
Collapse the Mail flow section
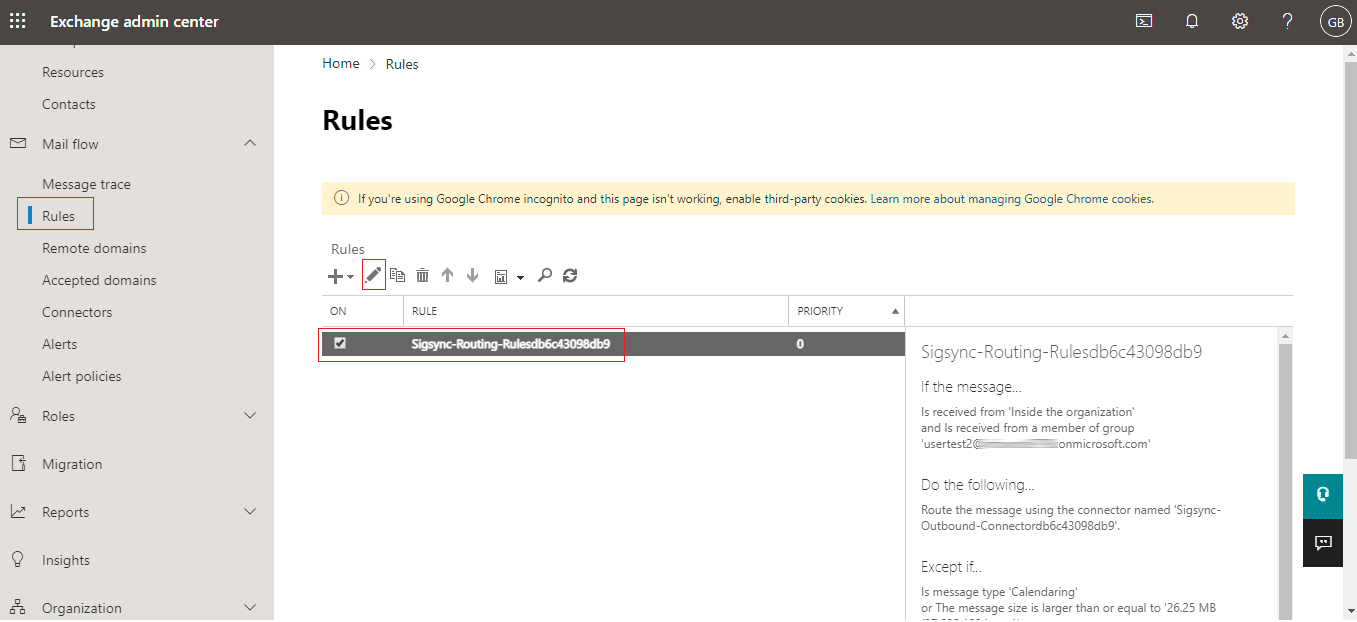coord(250,144)
